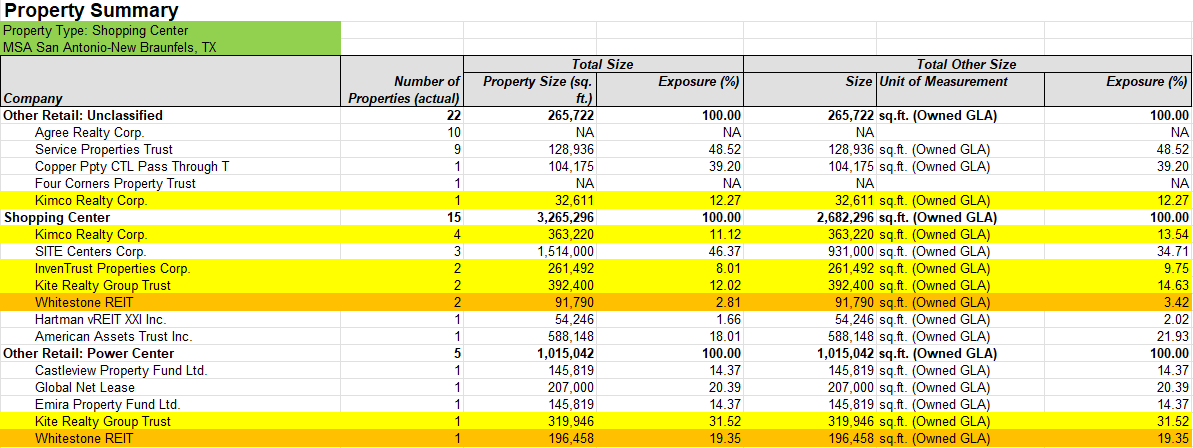Click the Company column header
The width and height of the screenshot is (1193, 448).
pyautogui.click(x=33, y=99)
